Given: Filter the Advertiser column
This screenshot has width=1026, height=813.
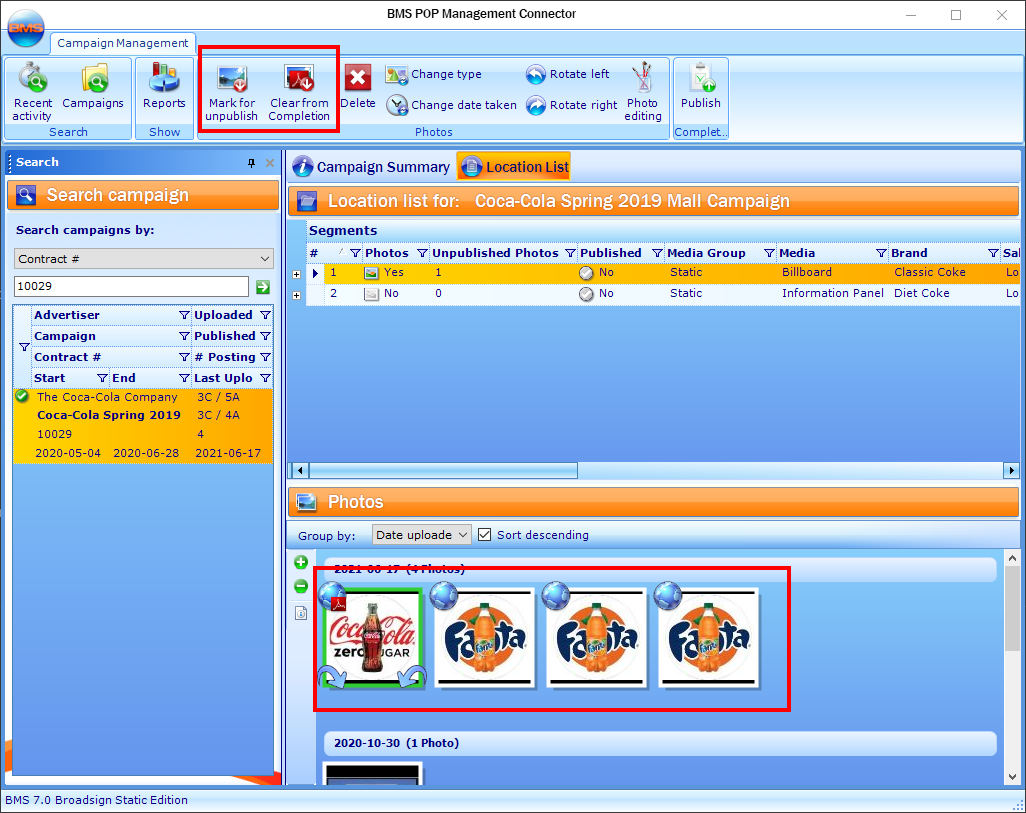Looking at the screenshot, I should pyautogui.click(x=185, y=316).
